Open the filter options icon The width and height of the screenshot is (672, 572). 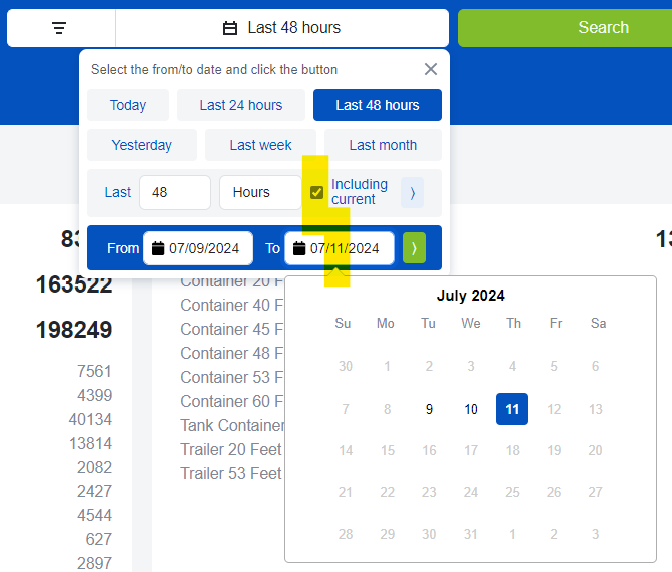click(x=59, y=28)
